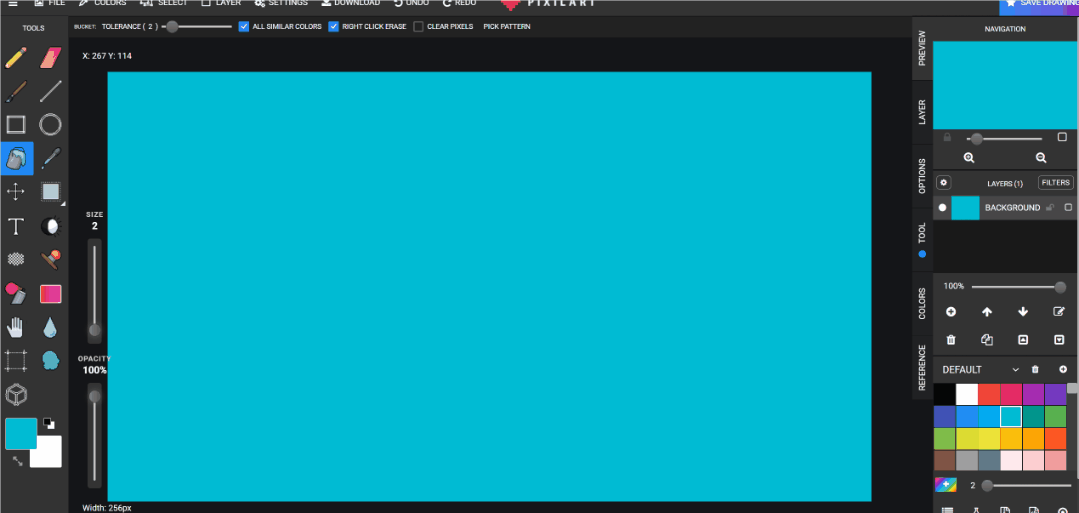Adjust the bucket Tolerance slider
This screenshot has width=1079, height=513.
[198, 26]
